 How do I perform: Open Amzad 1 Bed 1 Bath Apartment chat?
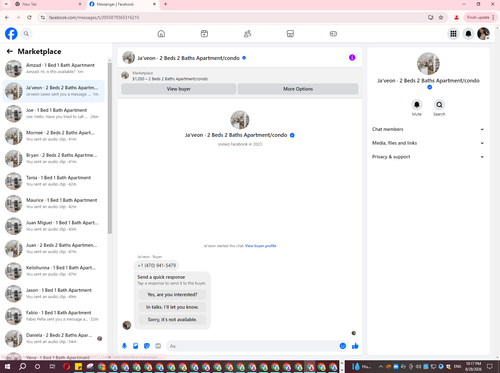(54, 68)
